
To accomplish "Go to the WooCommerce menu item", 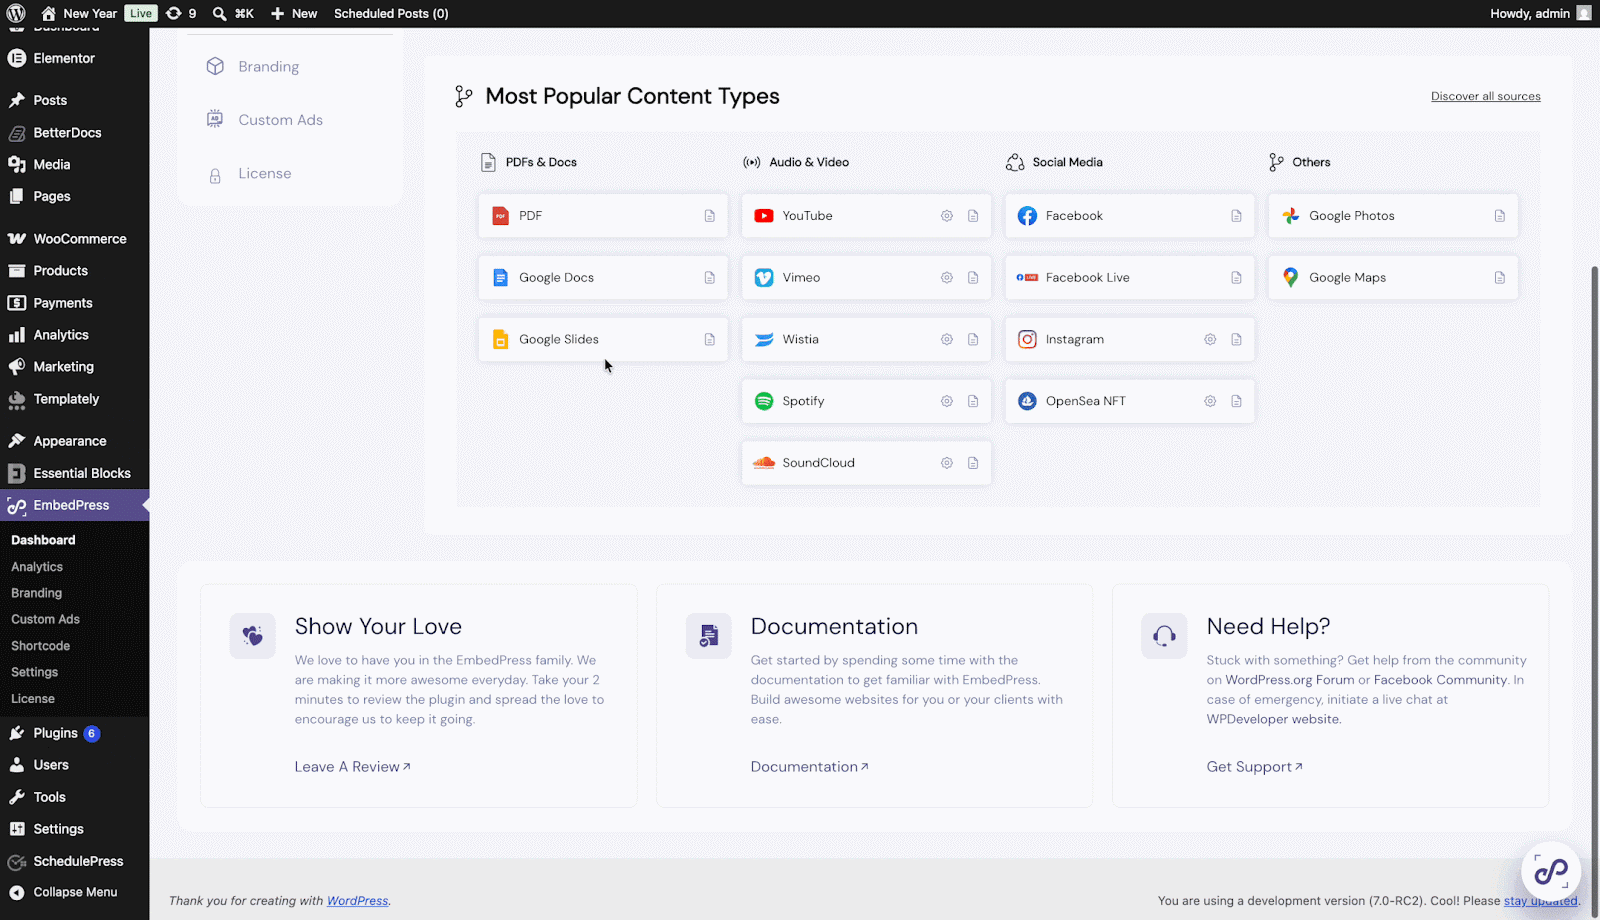I will [x=79, y=239].
